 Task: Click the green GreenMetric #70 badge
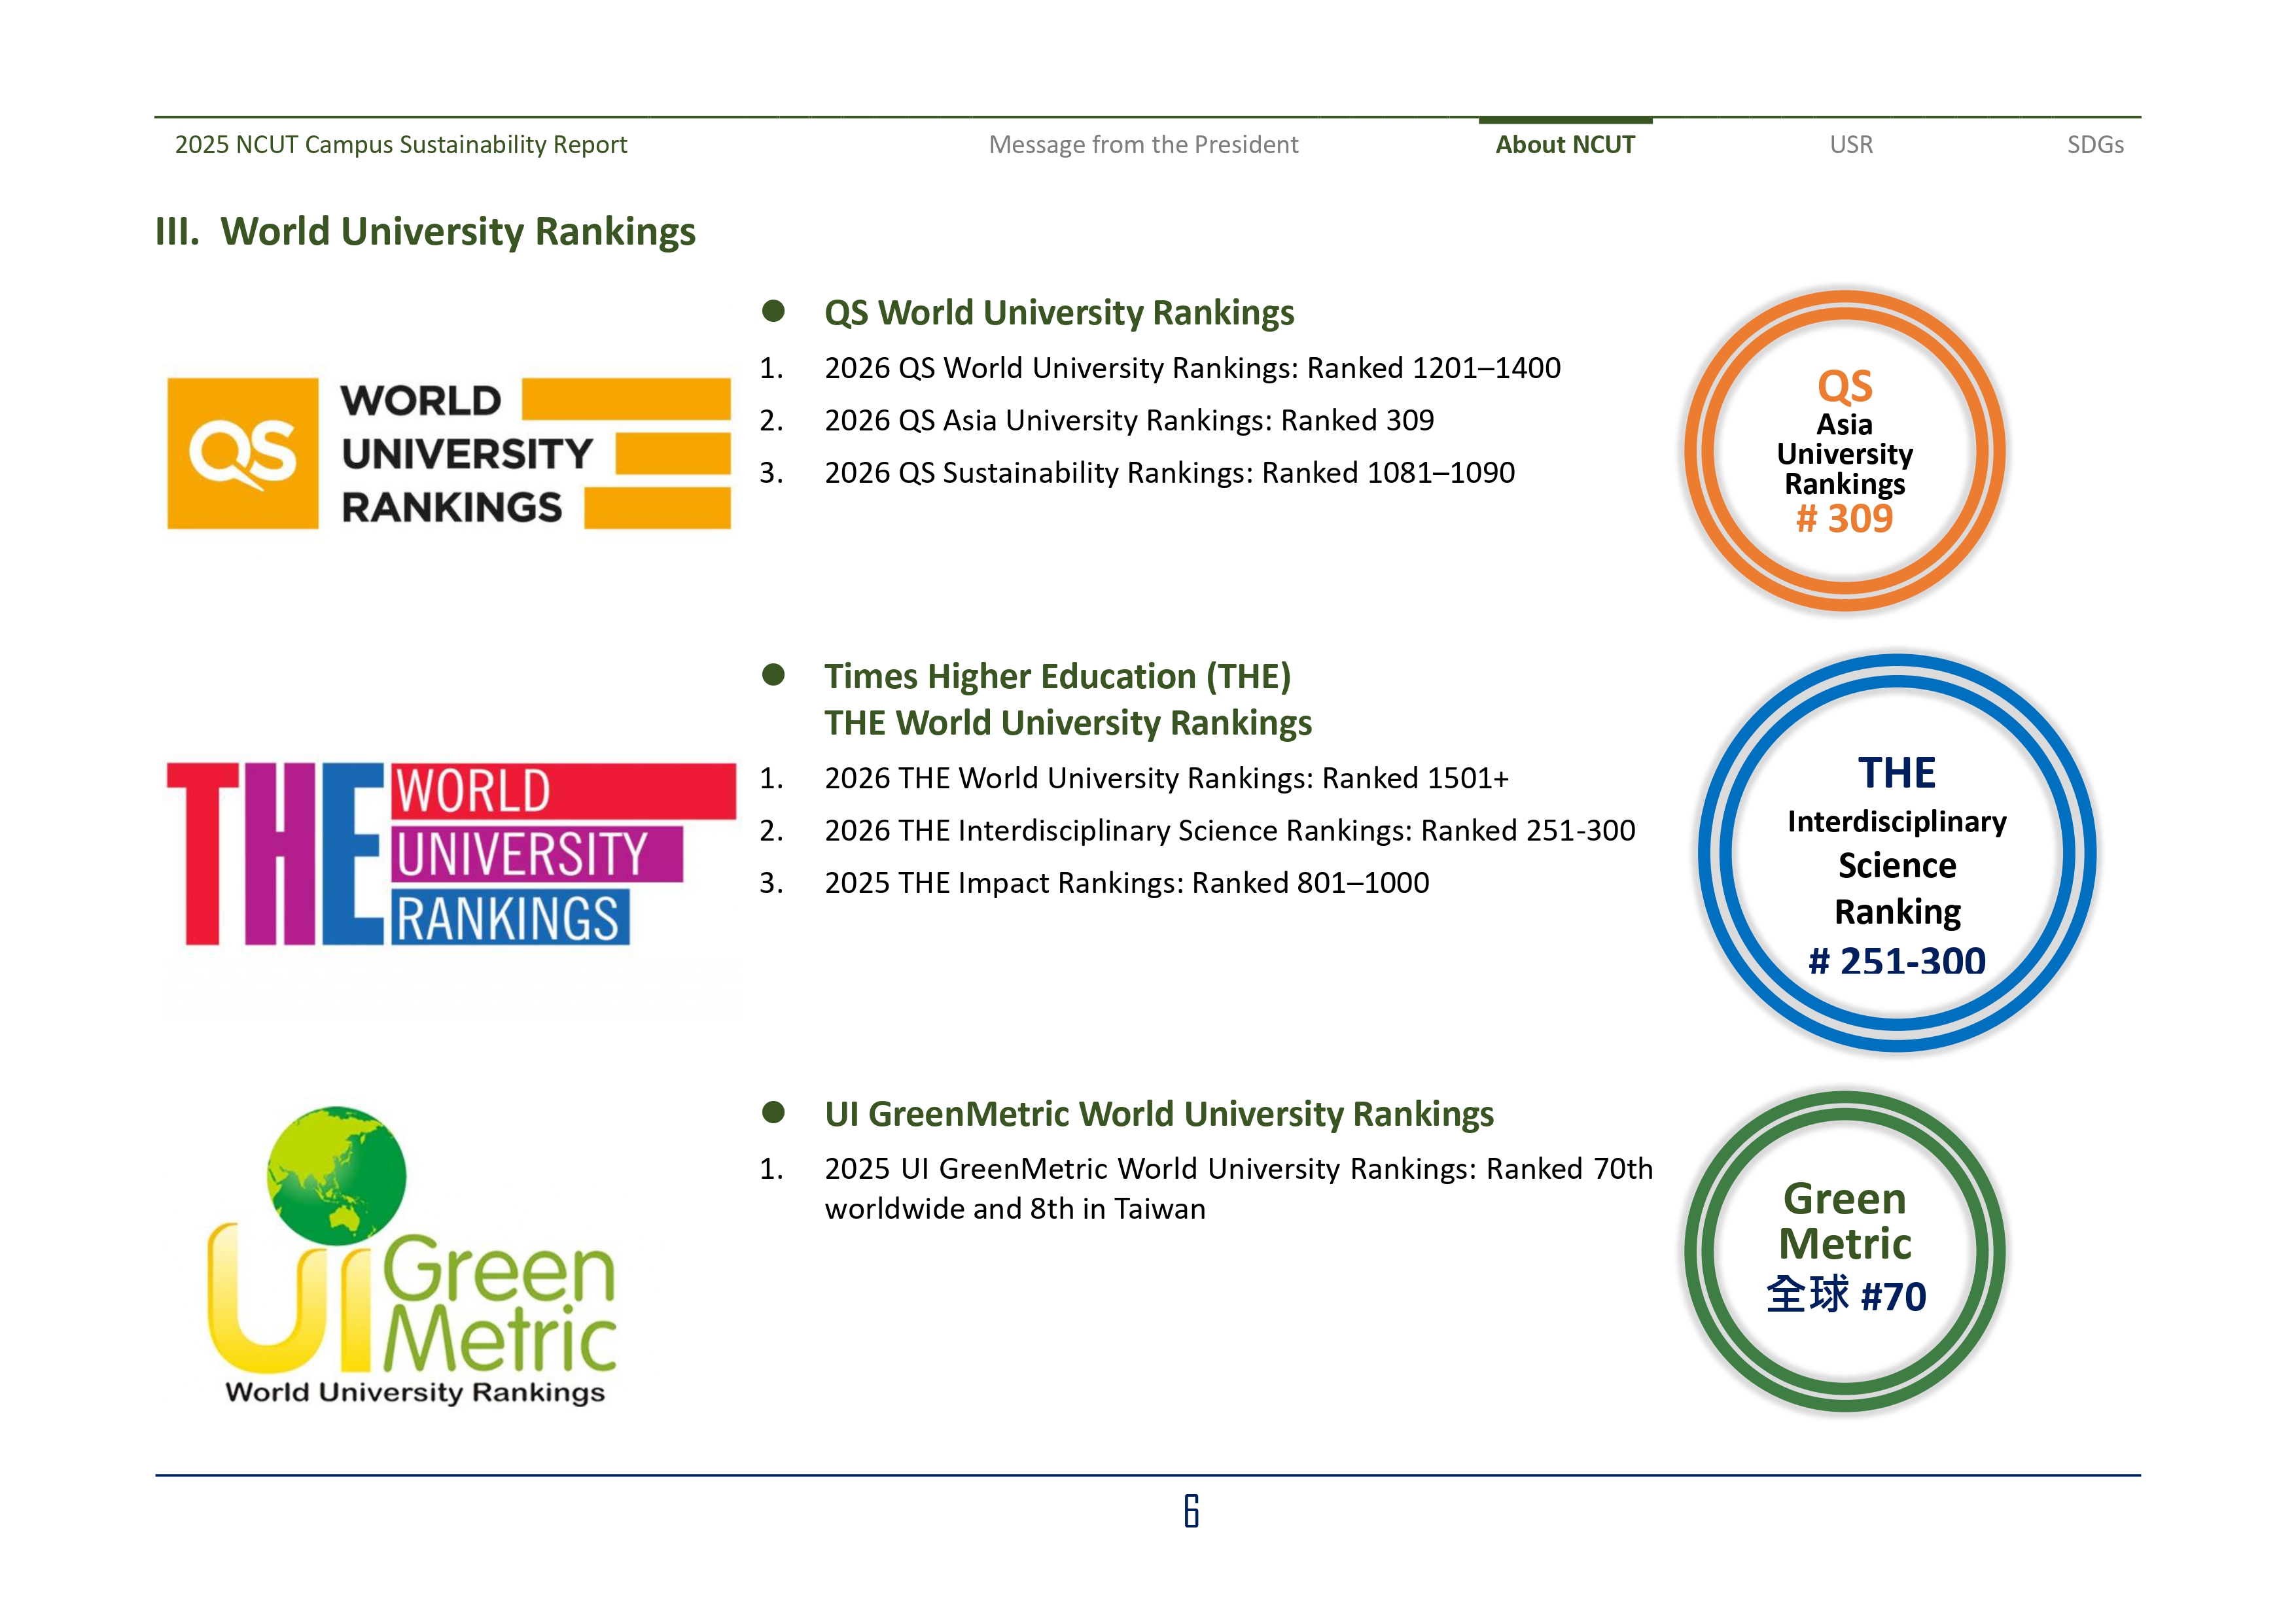tap(1844, 1251)
